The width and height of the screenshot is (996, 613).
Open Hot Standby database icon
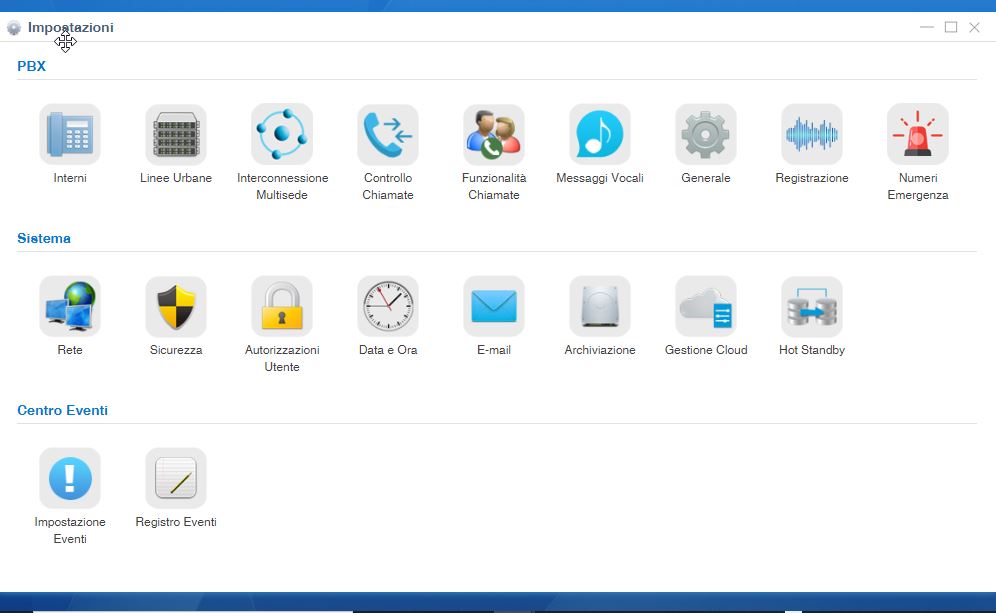tap(812, 306)
